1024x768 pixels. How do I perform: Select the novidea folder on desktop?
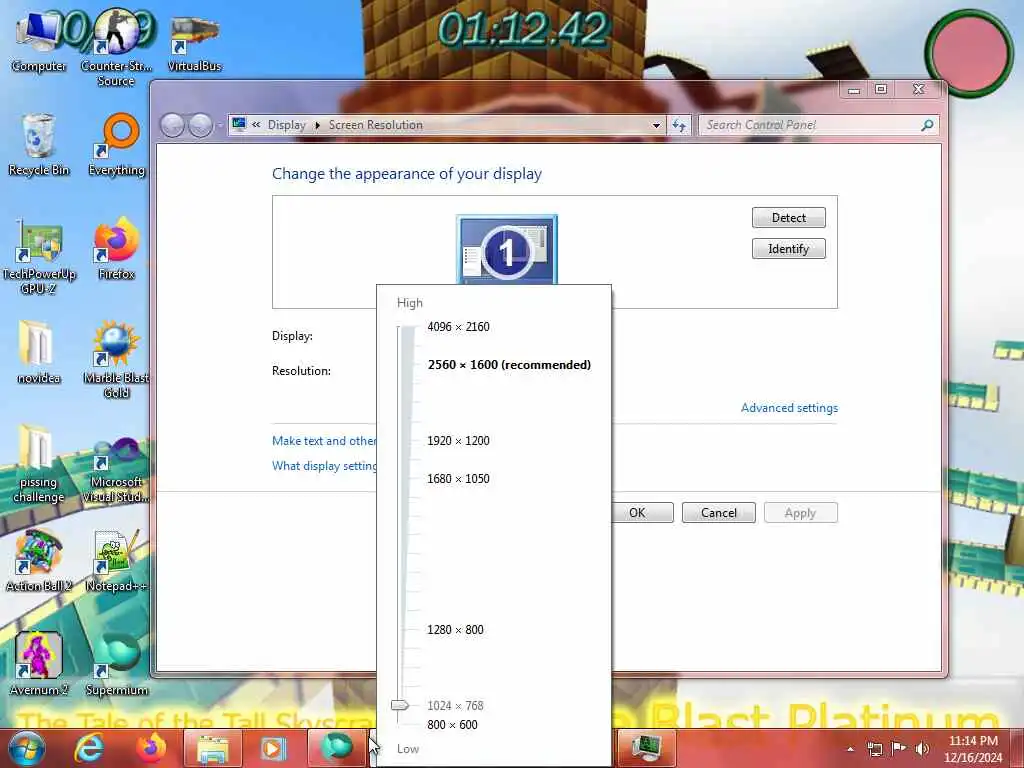click(x=39, y=353)
